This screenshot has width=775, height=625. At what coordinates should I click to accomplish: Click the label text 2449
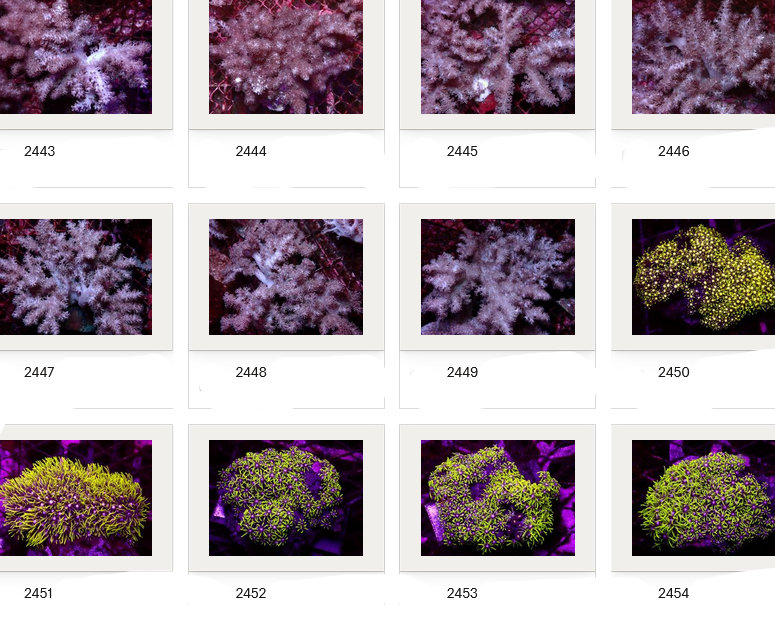(462, 372)
